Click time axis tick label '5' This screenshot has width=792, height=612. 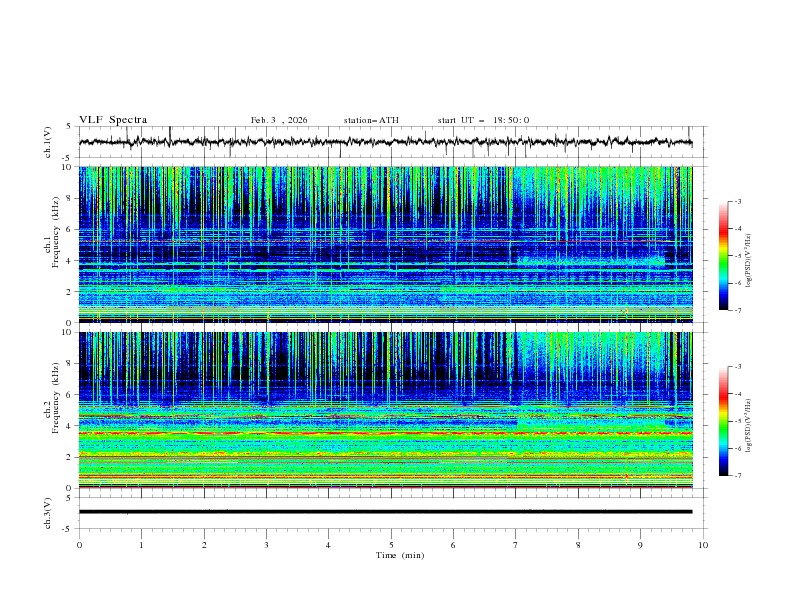[x=391, y=545]
